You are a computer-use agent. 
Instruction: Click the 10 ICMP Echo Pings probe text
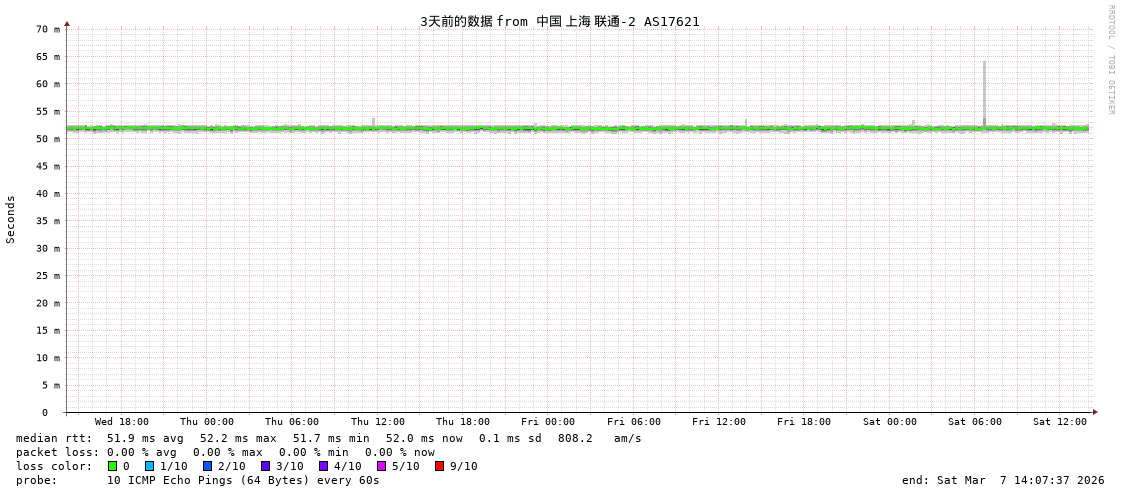(x=243, y=480)
